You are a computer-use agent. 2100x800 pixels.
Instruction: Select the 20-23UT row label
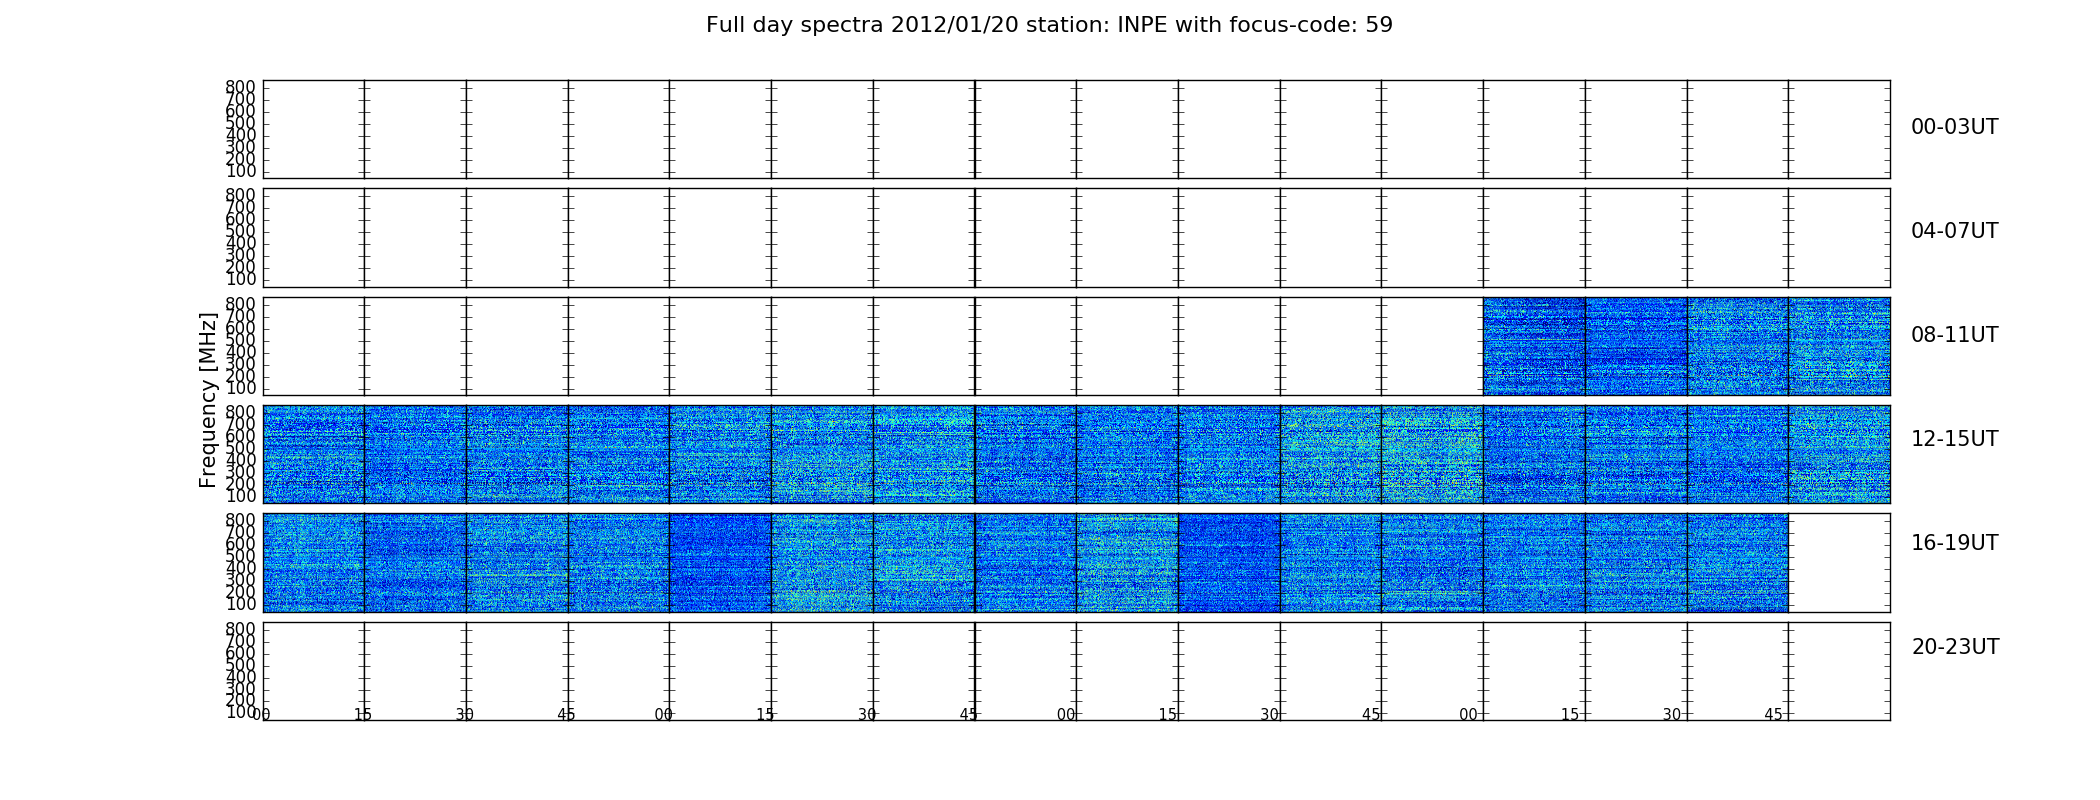pyautogui.click(x=1955, y=647)
